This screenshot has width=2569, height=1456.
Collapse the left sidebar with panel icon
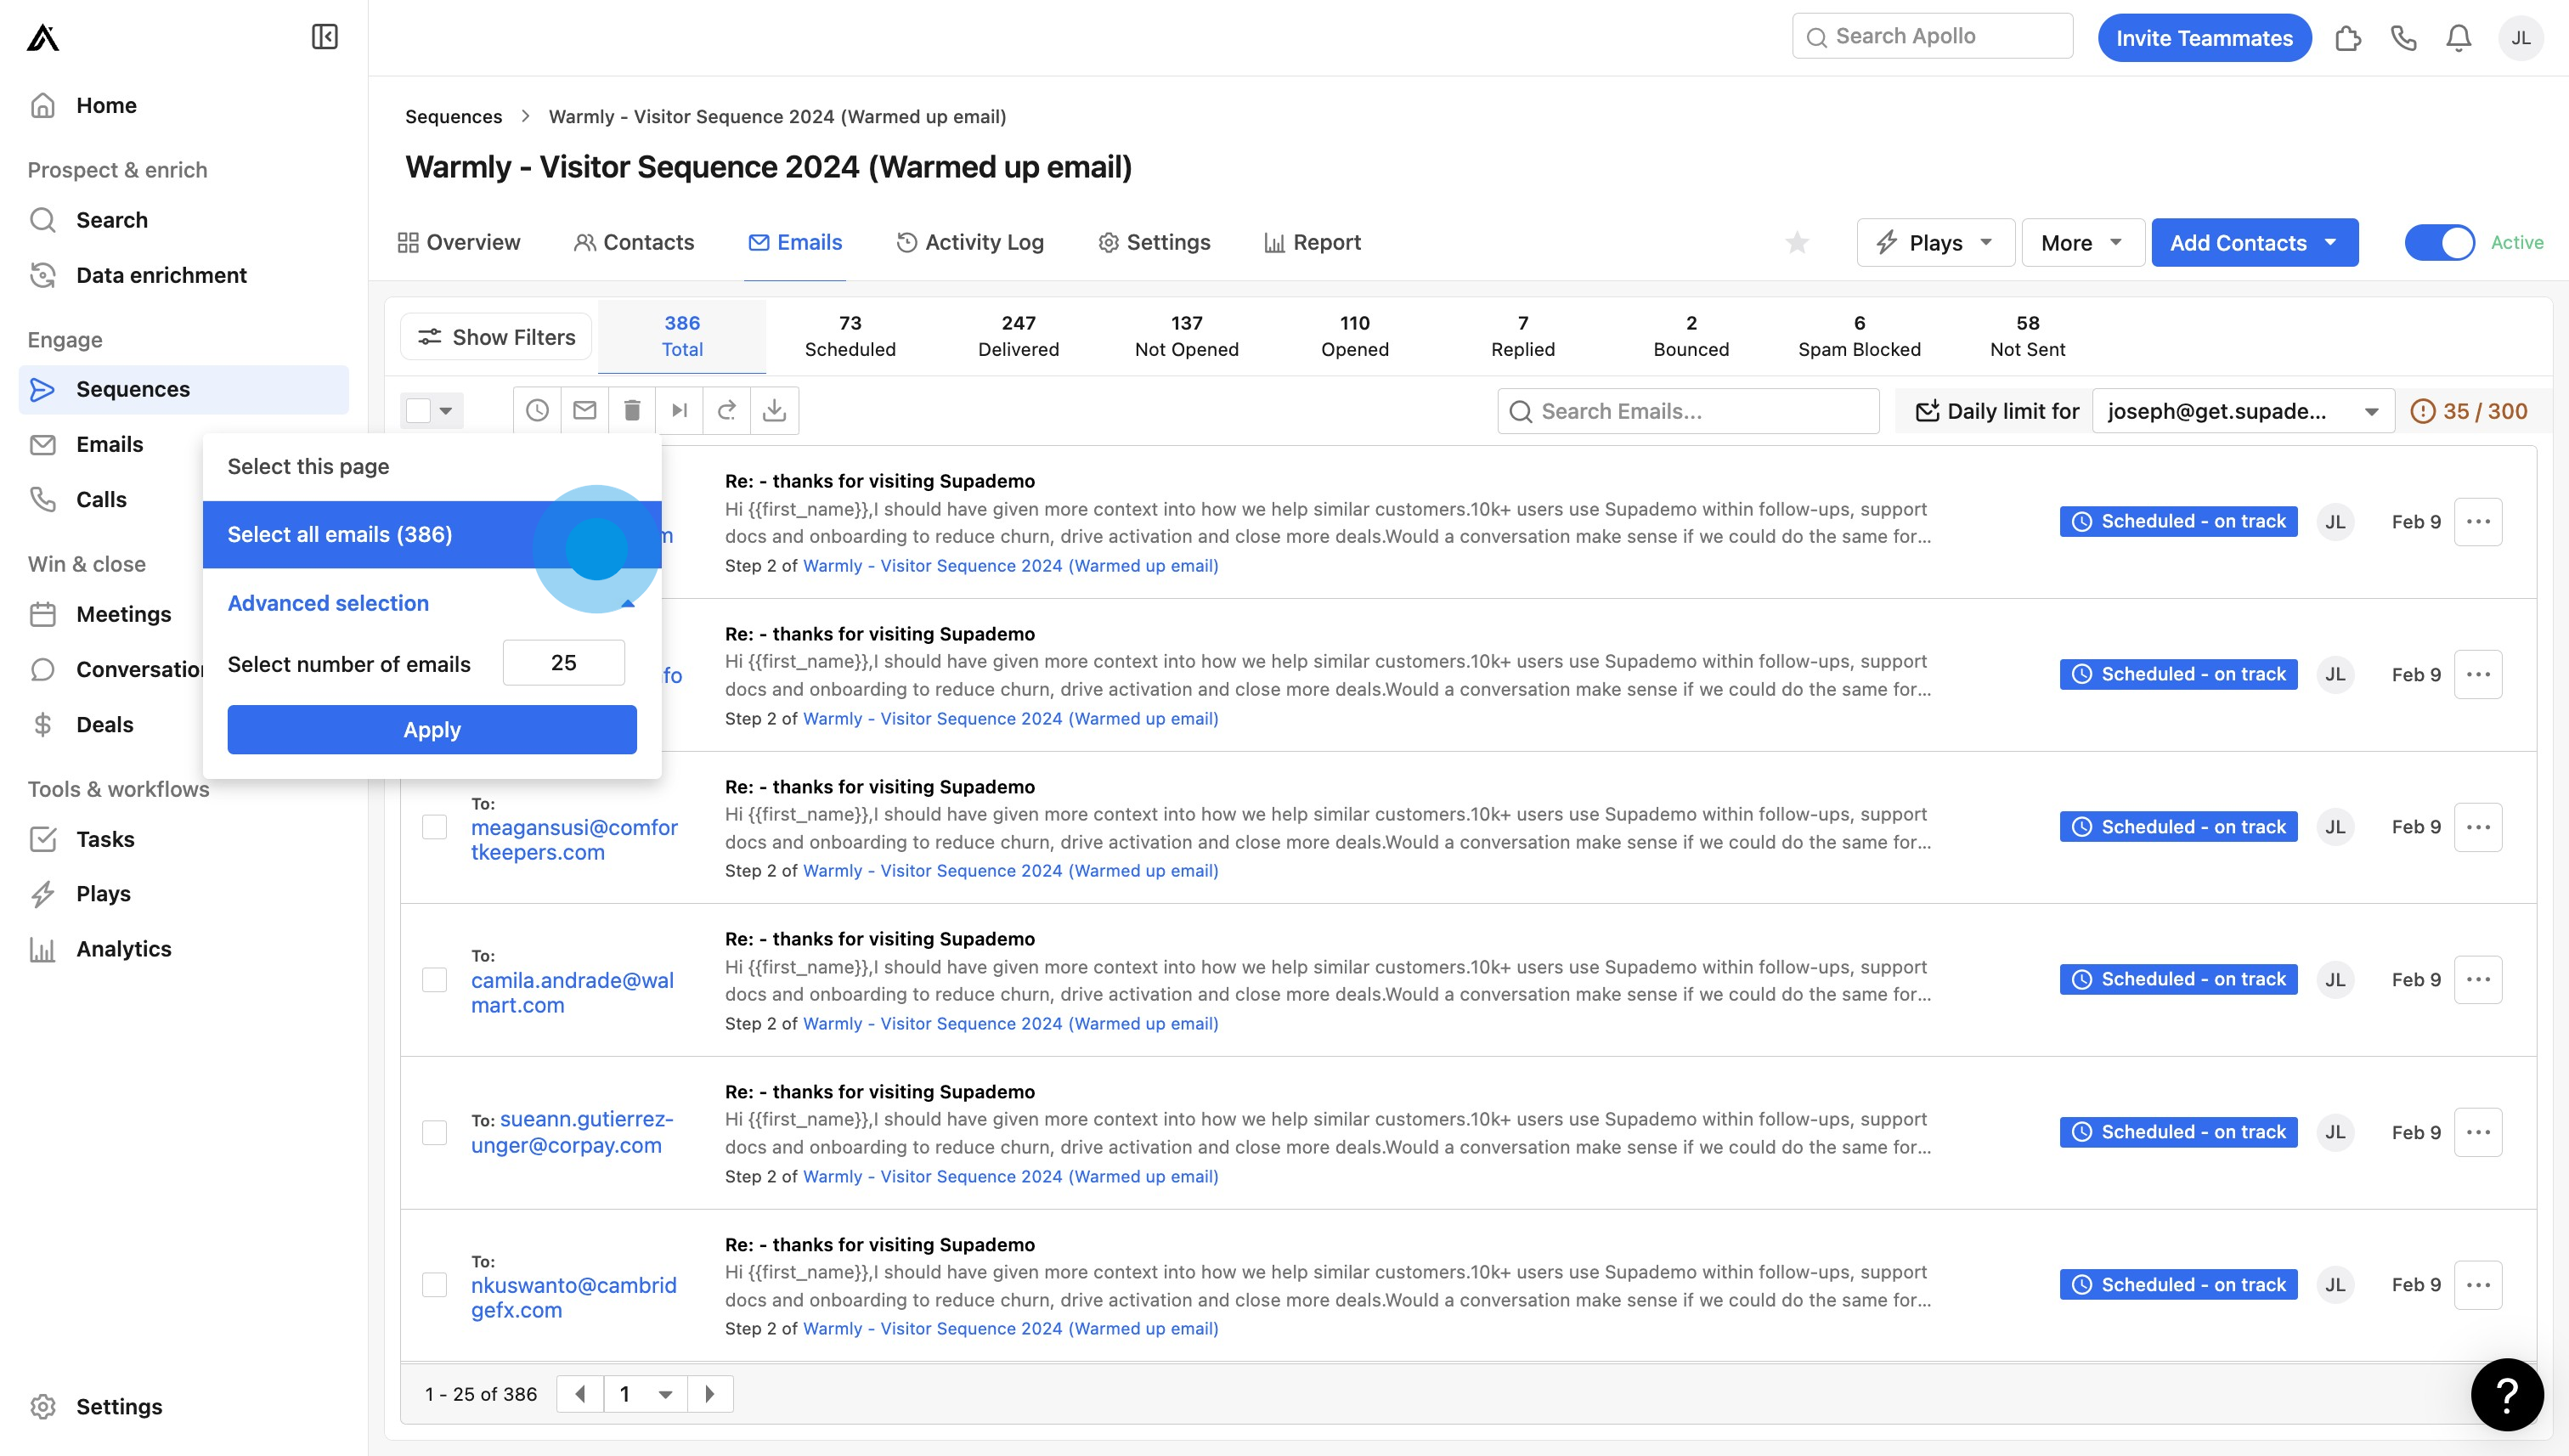pyautogui.click(x=324, y=37)
